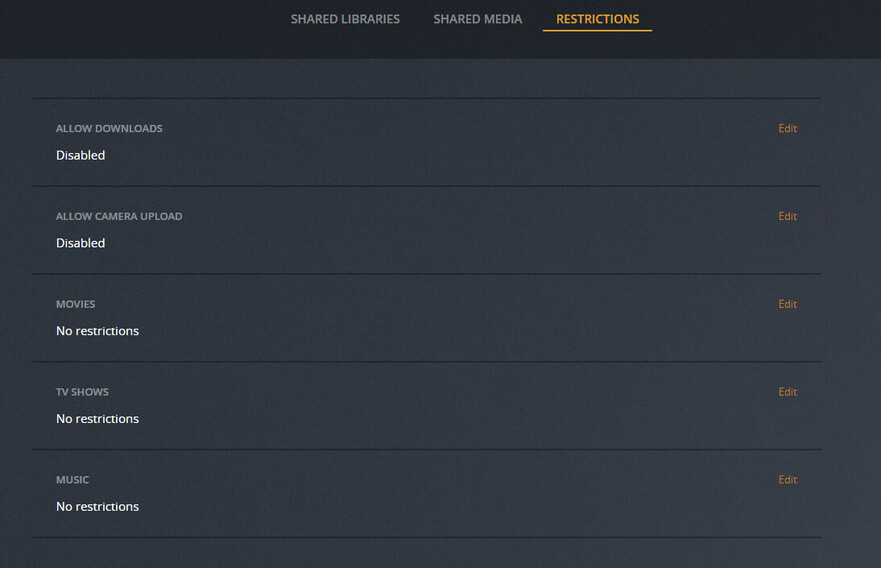
Task: Click the Music section heading
Action: [72, 480]
